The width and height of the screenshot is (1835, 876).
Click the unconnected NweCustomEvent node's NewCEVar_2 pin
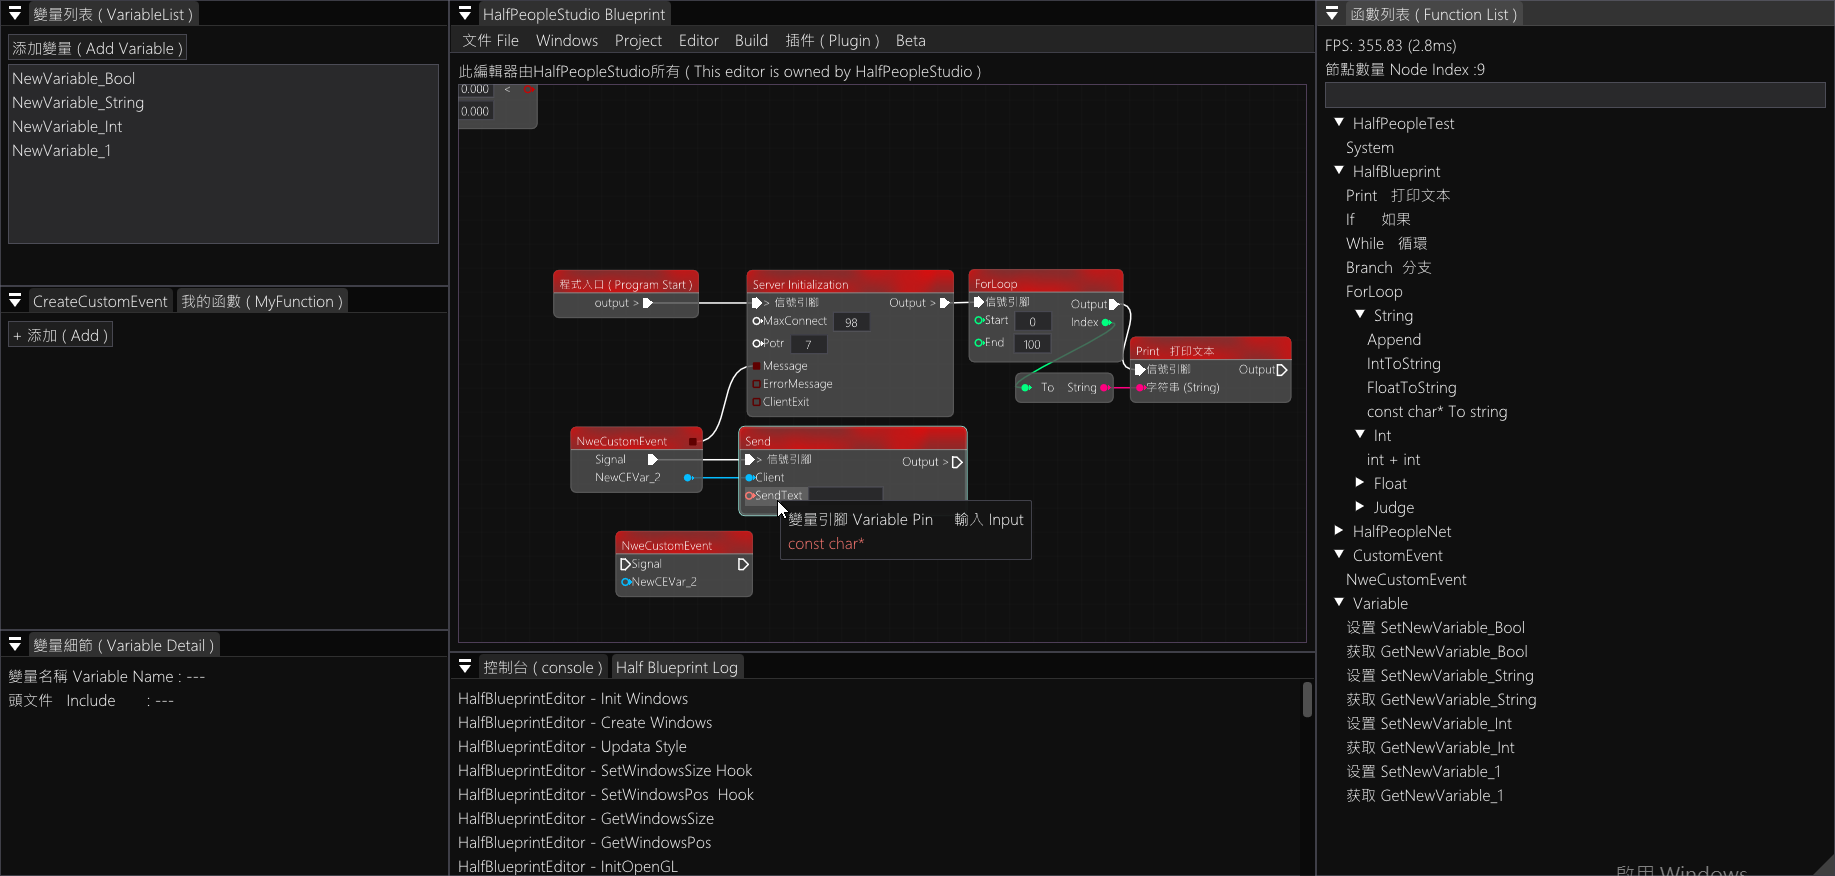626,582
